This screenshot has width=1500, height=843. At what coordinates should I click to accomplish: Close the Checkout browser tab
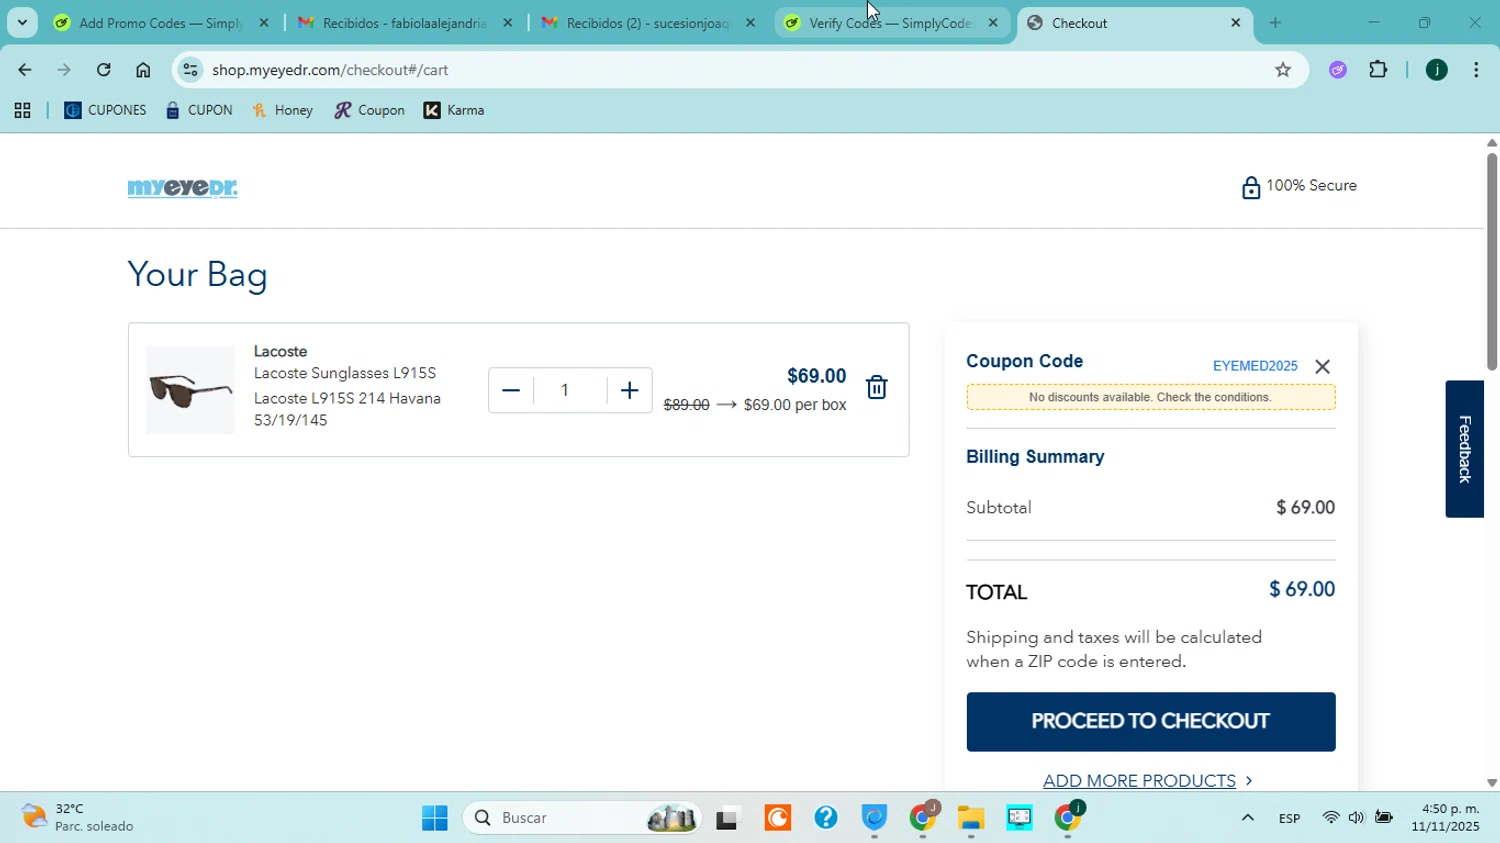[1235, 23]
